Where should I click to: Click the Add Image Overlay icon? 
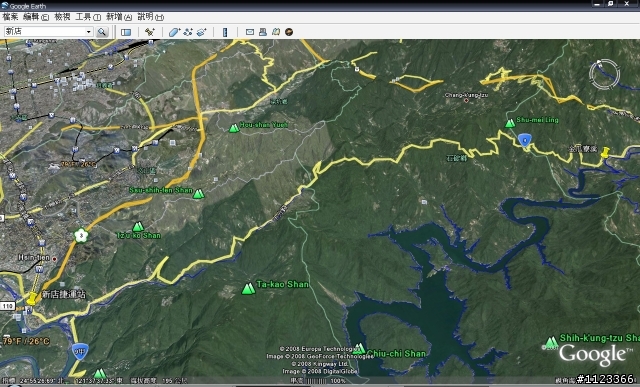[x=202, y=32]
